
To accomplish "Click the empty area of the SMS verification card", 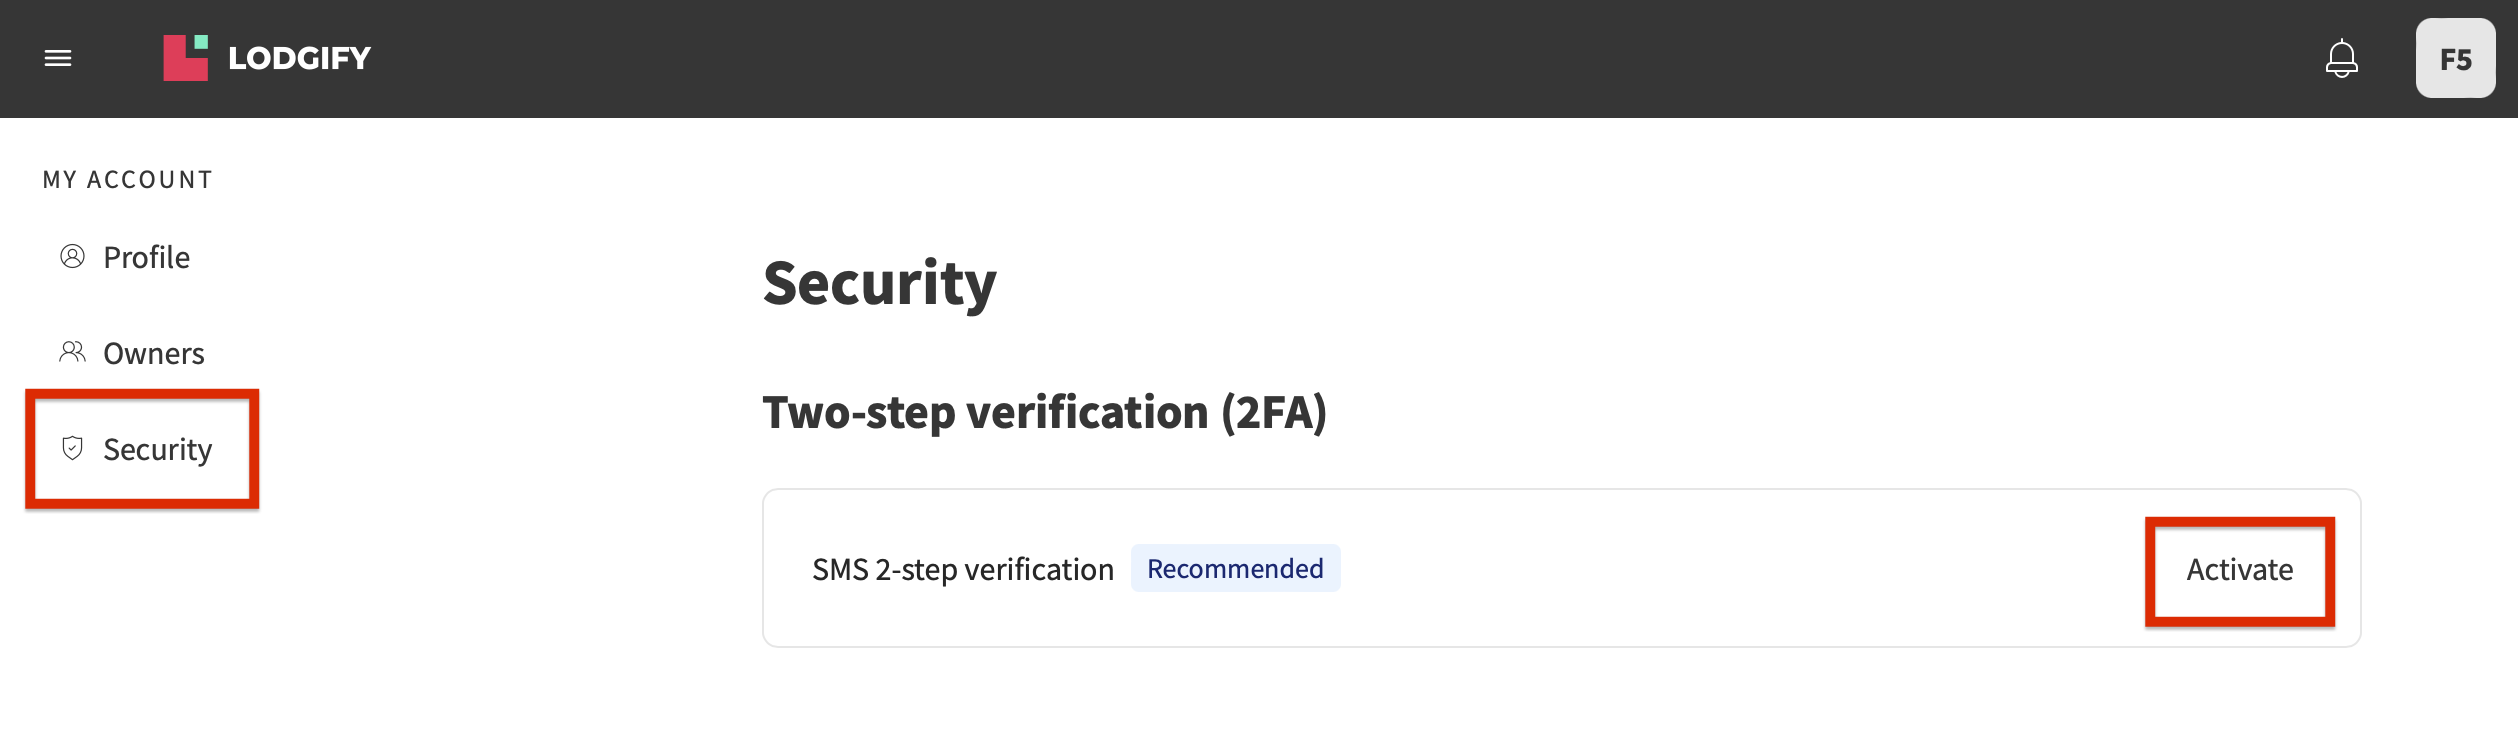I will point(1740,568).
